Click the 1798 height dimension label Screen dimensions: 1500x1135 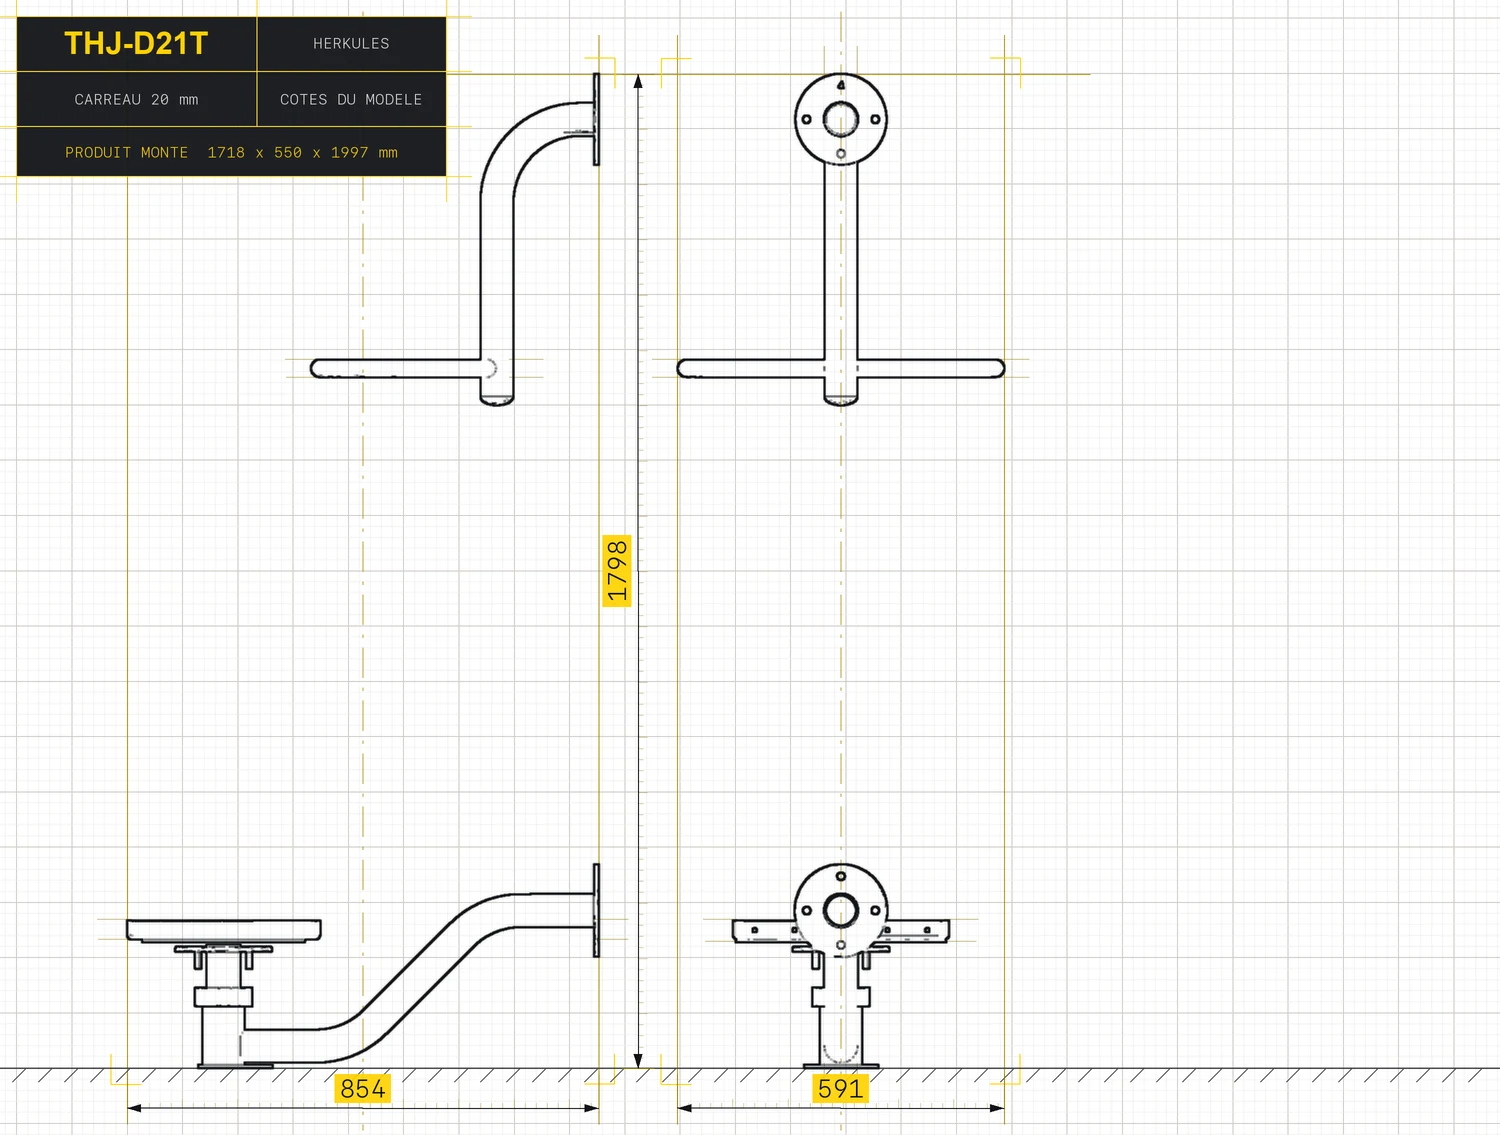click(617, 571)
